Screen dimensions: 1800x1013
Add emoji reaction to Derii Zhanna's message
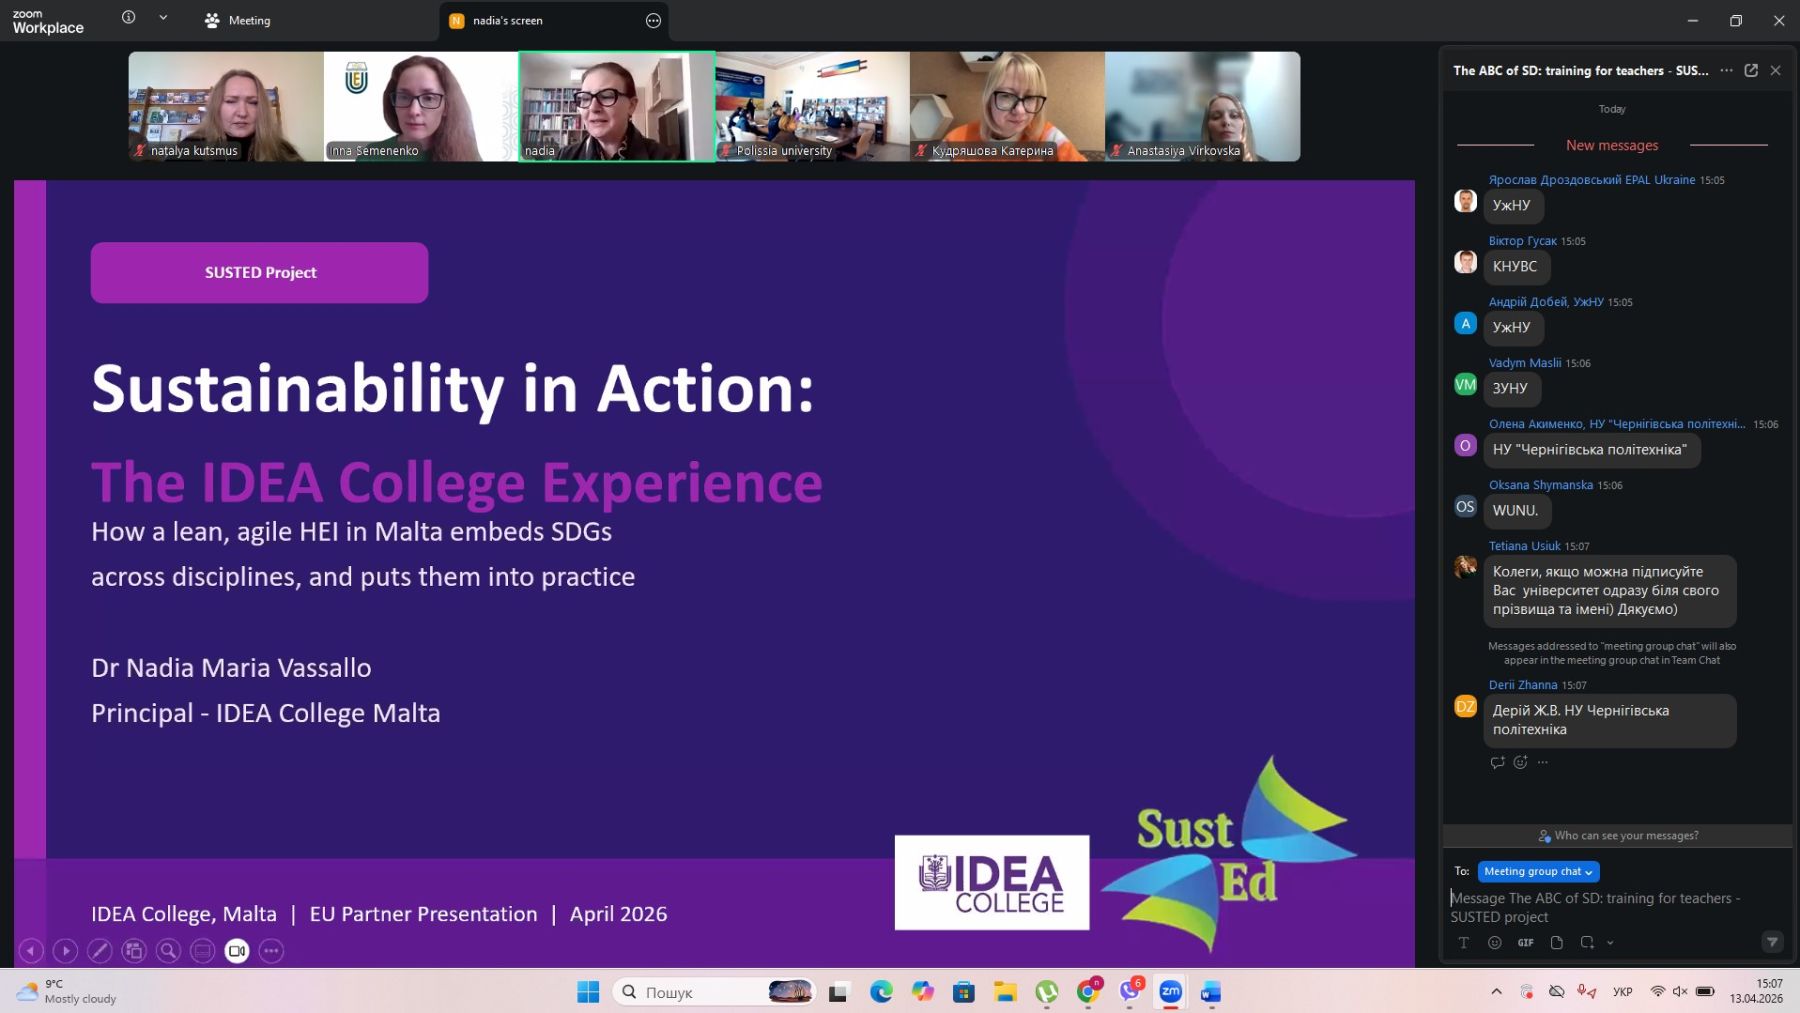[1520, 762]
